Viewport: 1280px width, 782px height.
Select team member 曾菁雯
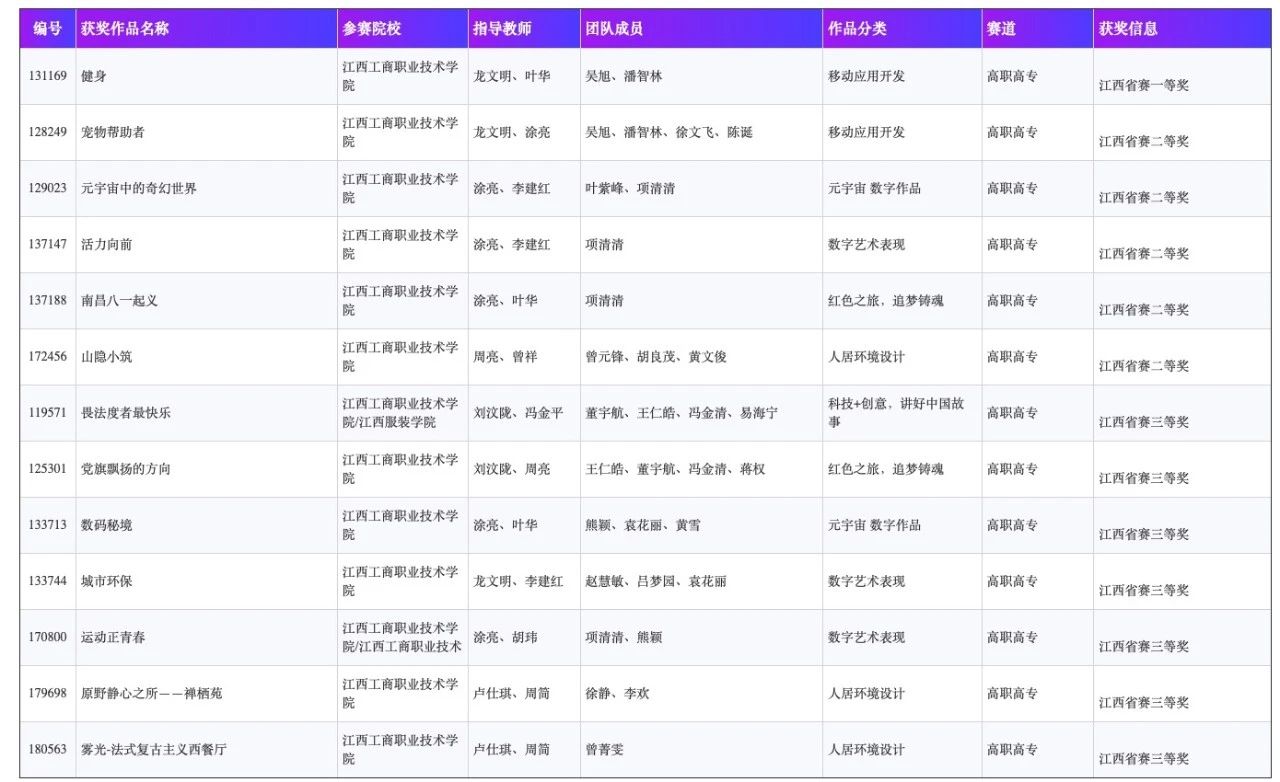tap(604, 749)
